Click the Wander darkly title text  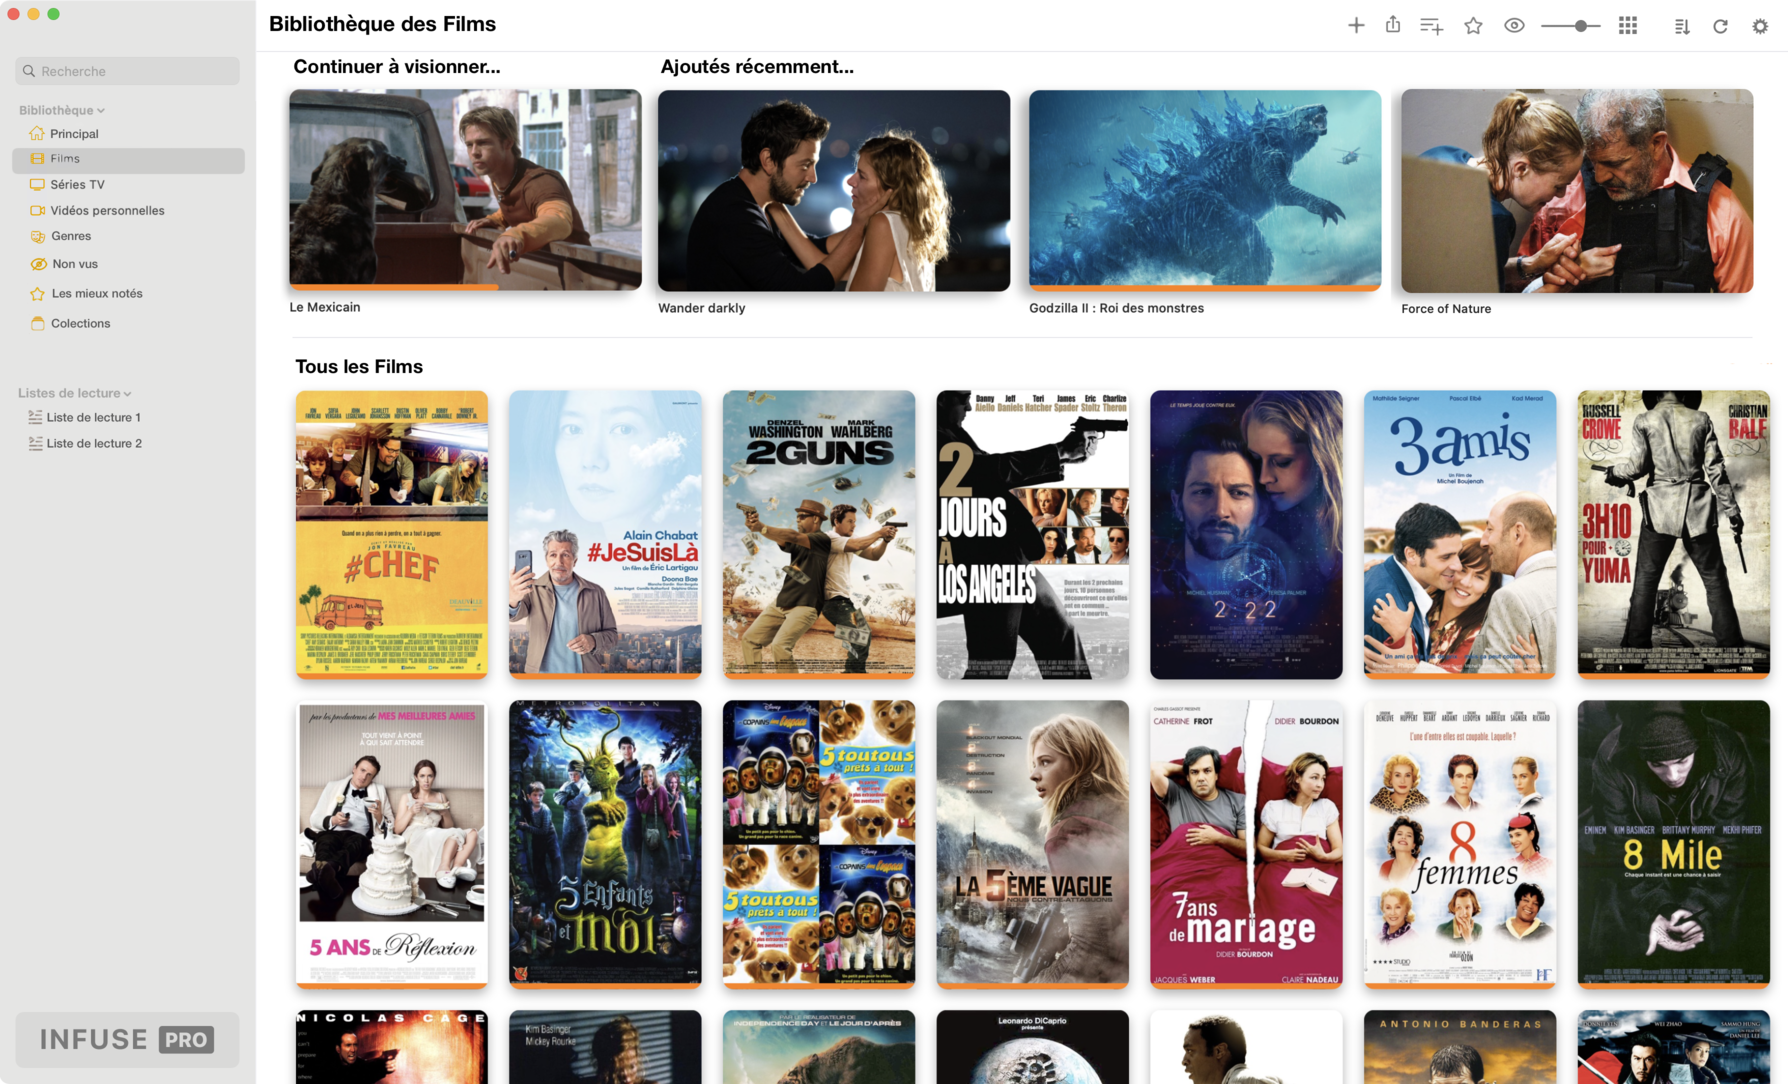(702, 309)
